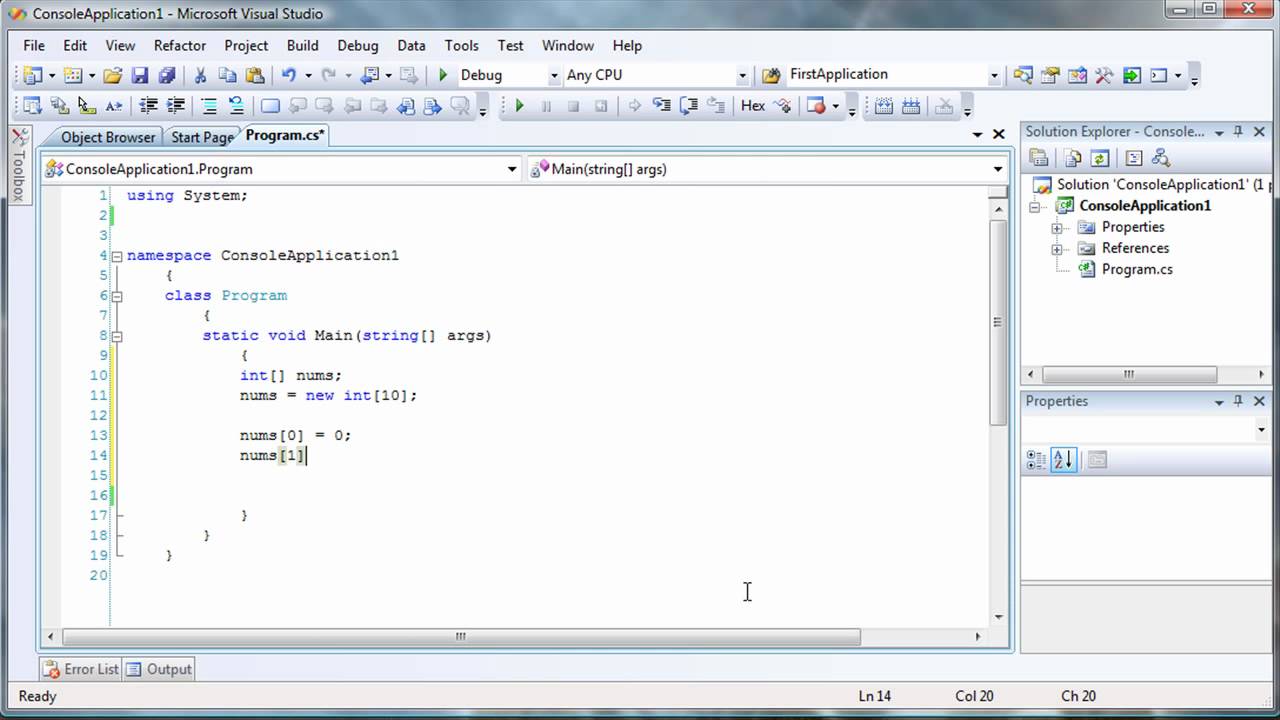Click the Save All icon
The height and width of the screenshot is (720, 1280).
click(x=167, y=75)
